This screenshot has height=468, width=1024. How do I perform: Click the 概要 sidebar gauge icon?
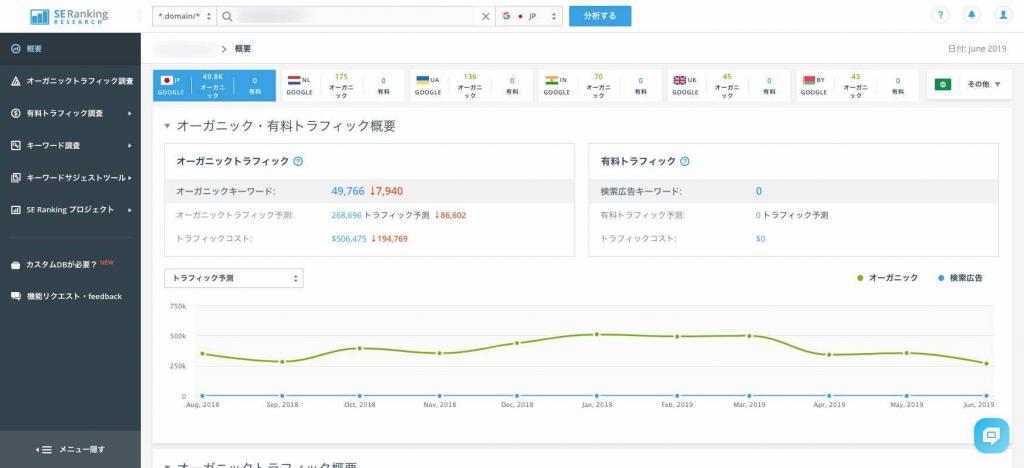pos(16,49)
